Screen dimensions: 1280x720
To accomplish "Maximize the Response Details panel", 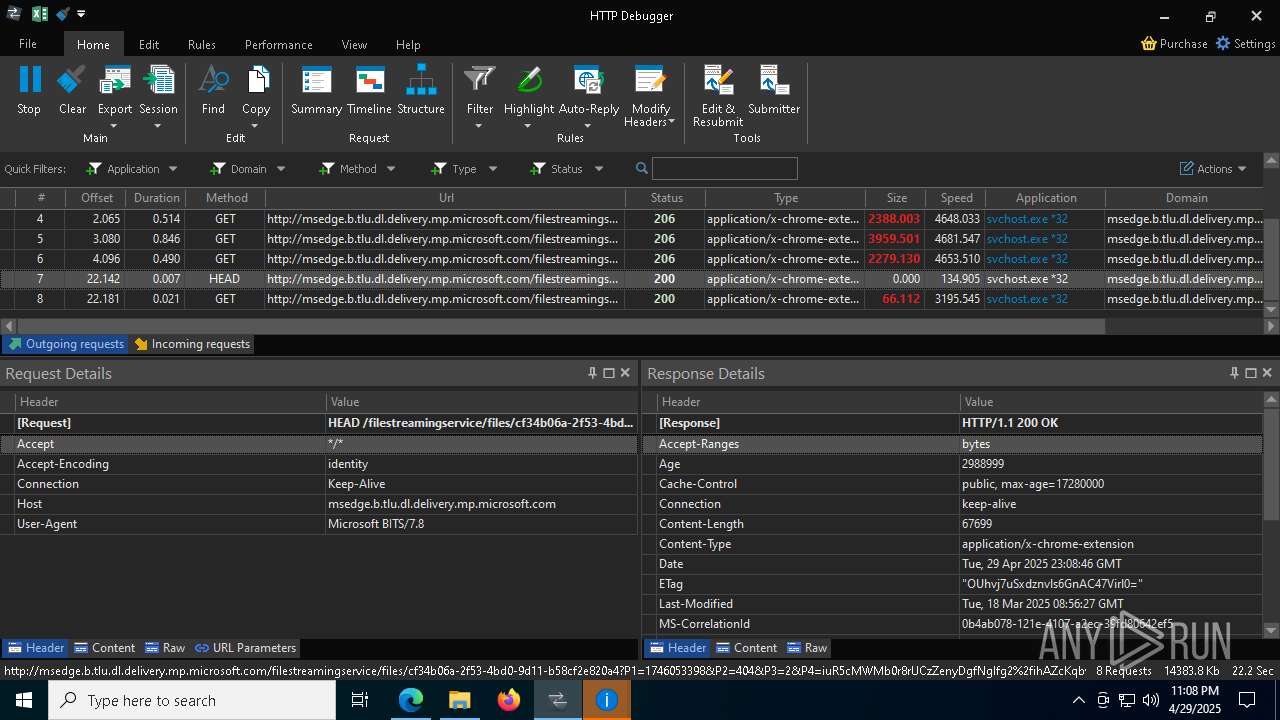I will click(1250, 373).
